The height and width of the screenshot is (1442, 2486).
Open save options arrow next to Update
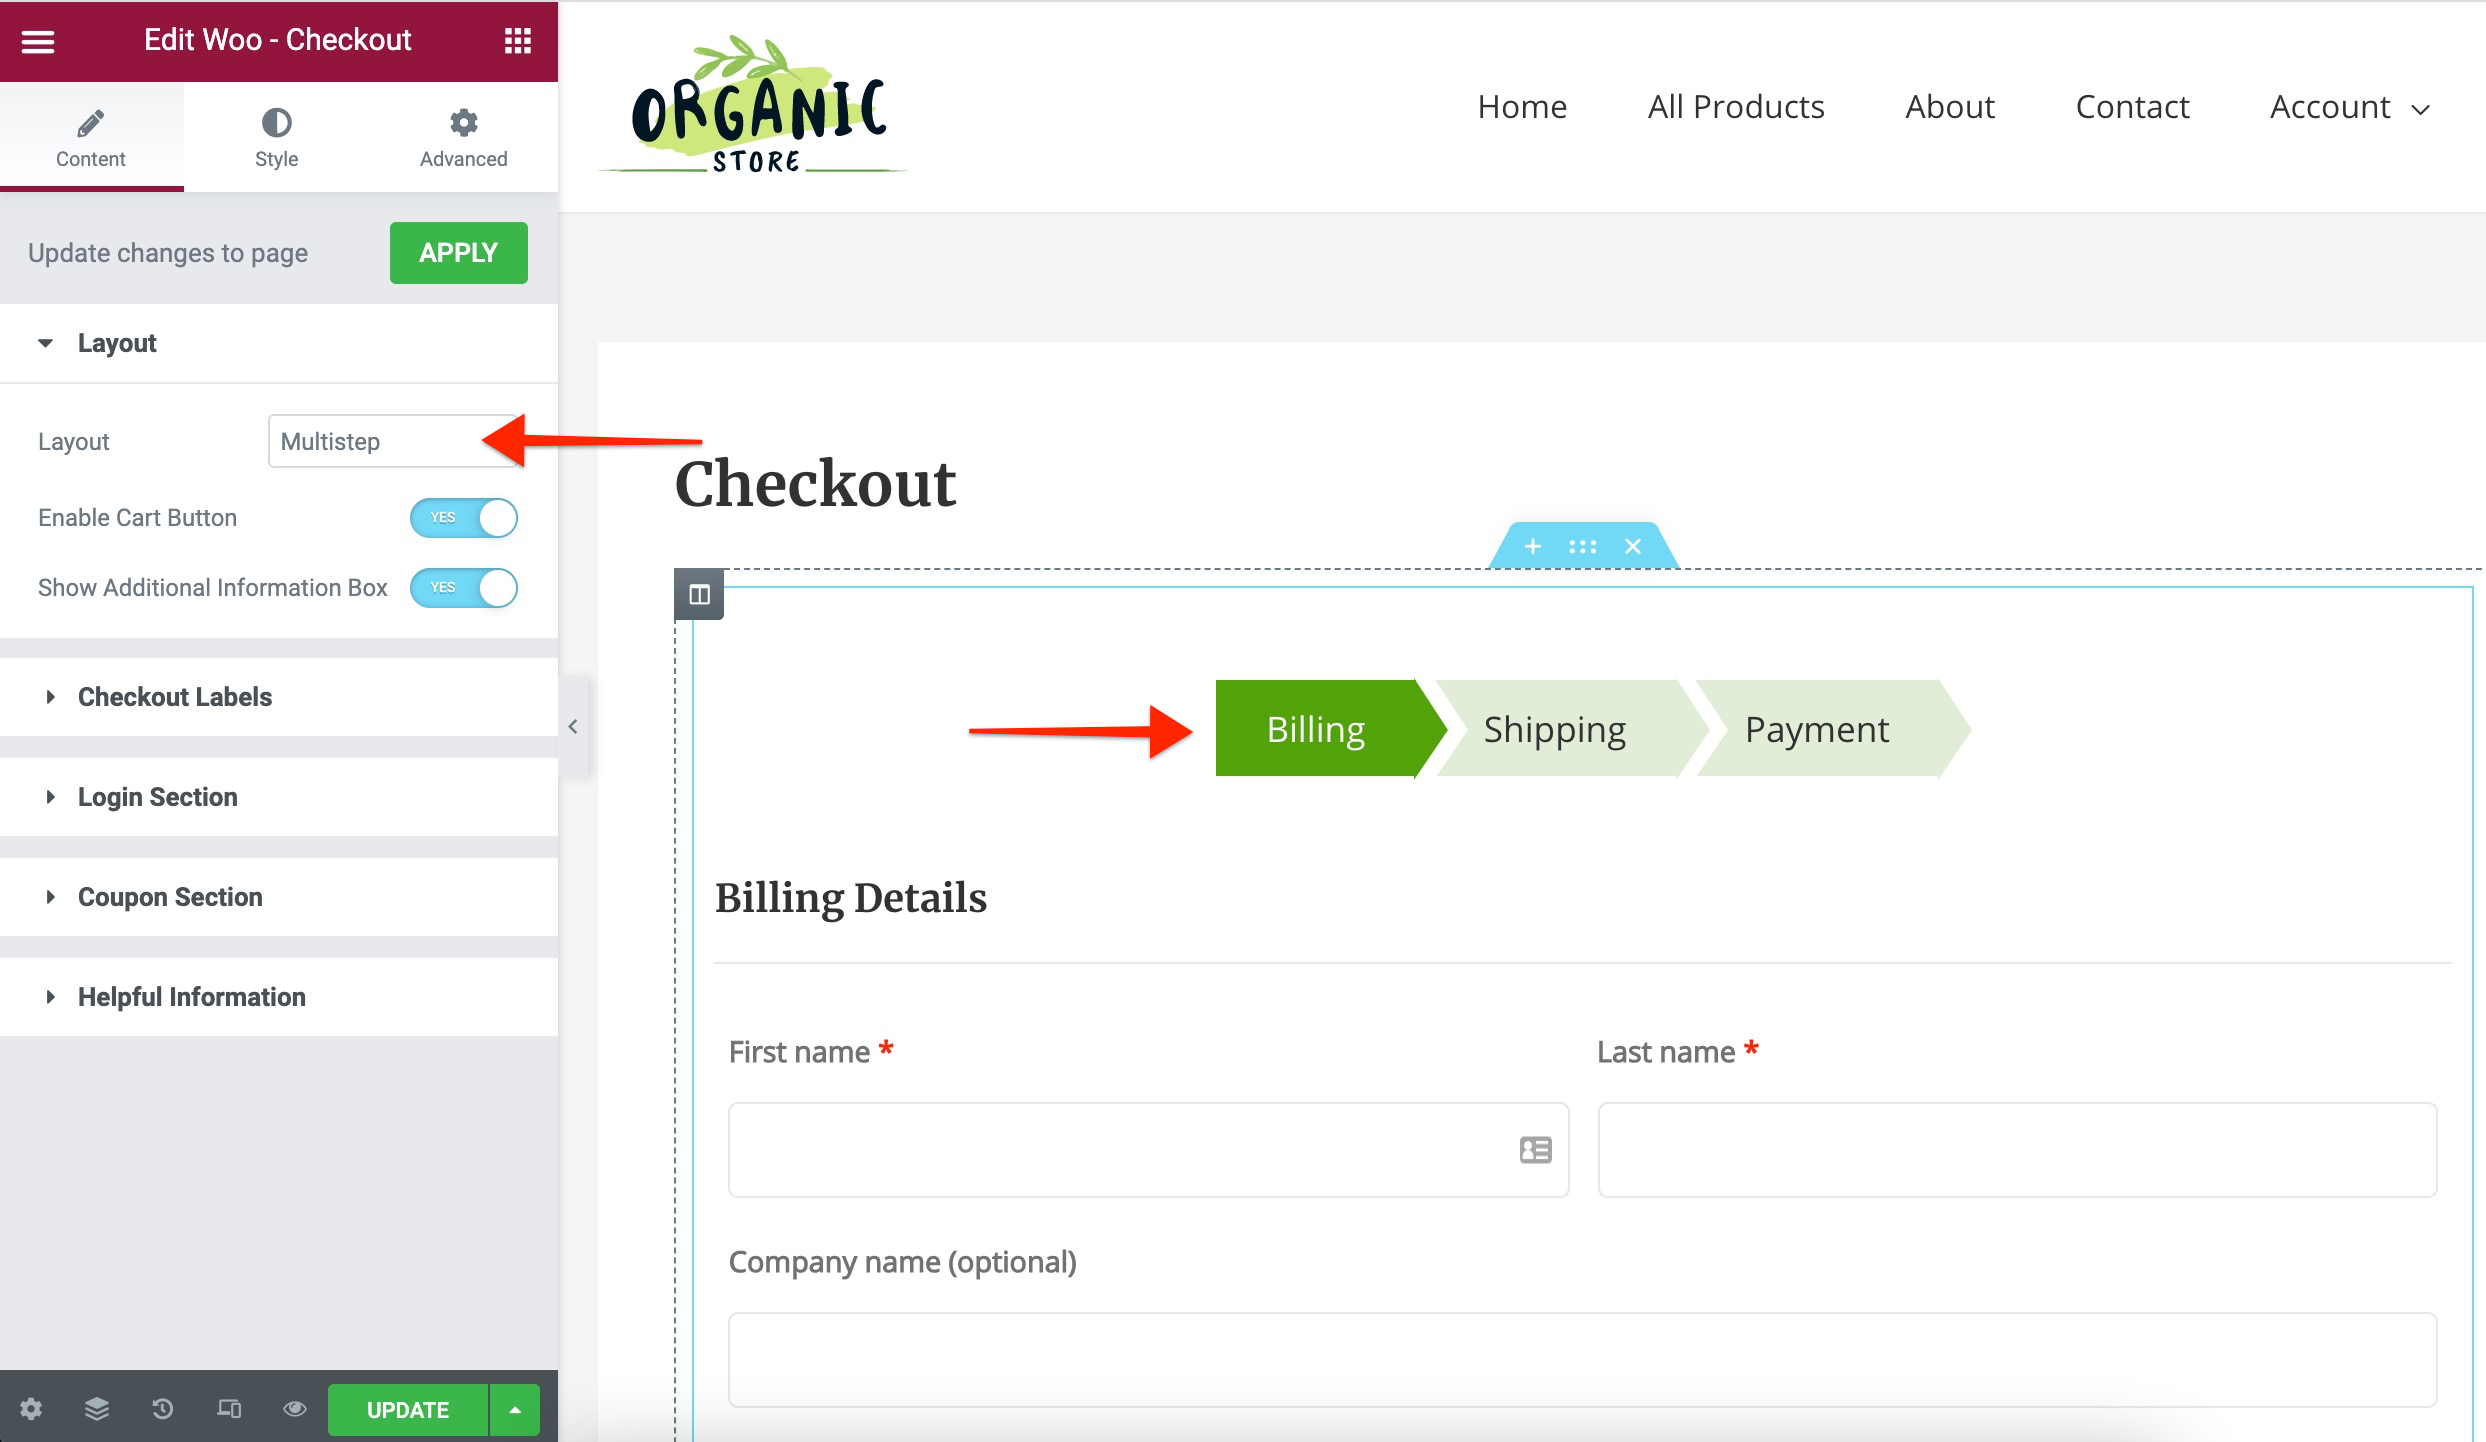515,1410
